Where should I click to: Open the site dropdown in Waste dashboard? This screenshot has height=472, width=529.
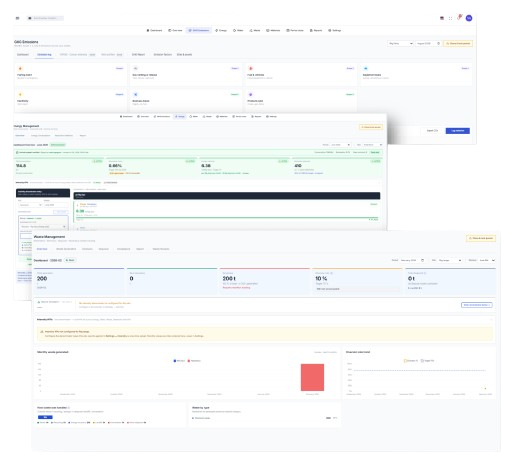450,260
